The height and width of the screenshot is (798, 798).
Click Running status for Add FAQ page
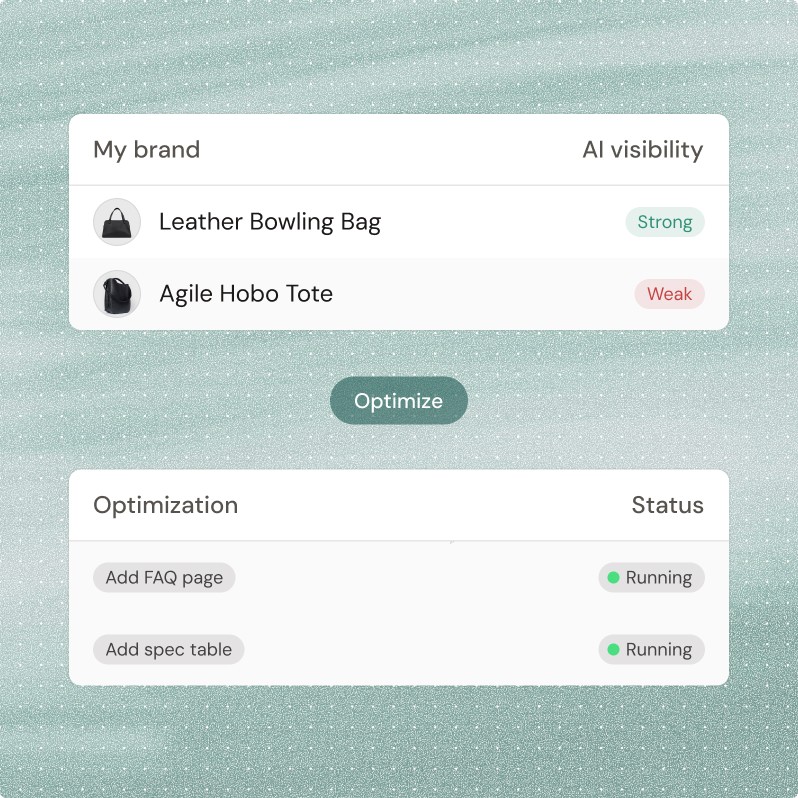pos(651,578)
